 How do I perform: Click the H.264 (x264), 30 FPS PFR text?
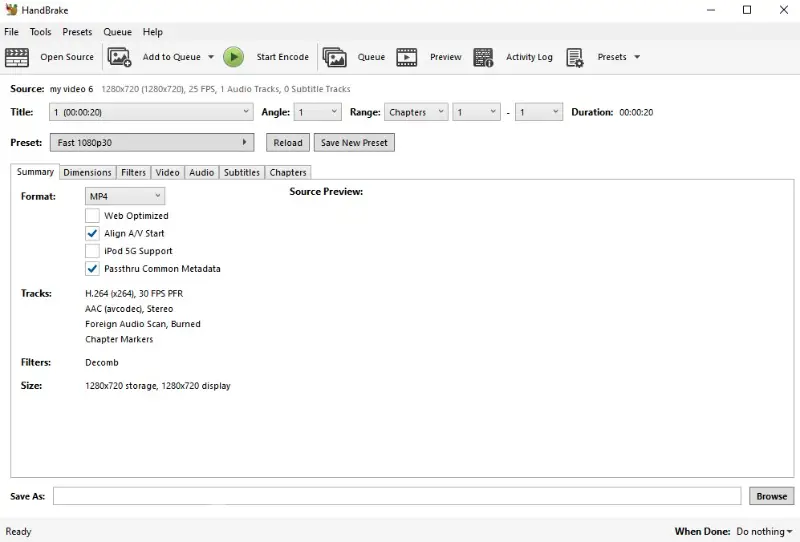pos(134,293)
